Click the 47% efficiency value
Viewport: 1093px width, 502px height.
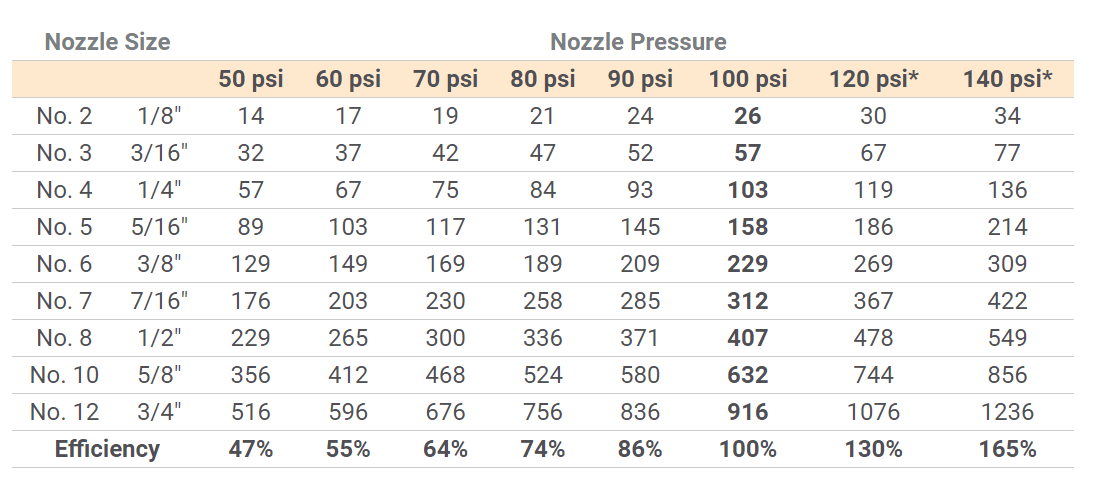[x=252, y=449]
